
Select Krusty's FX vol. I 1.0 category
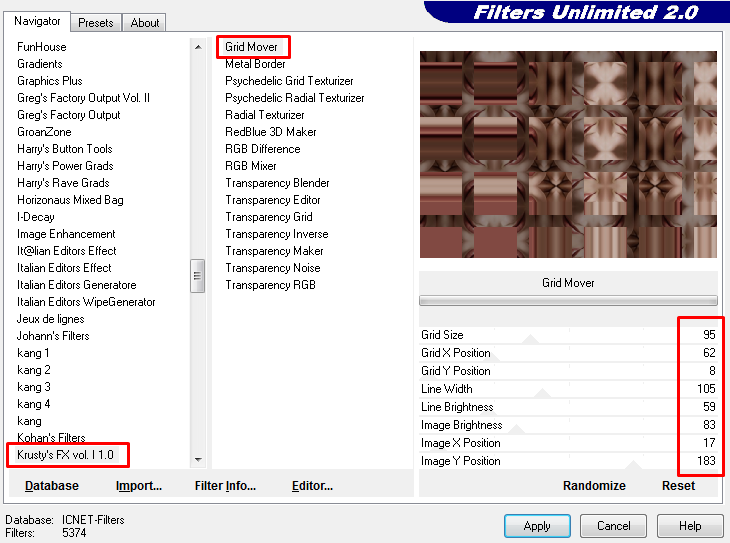point(66,455)
